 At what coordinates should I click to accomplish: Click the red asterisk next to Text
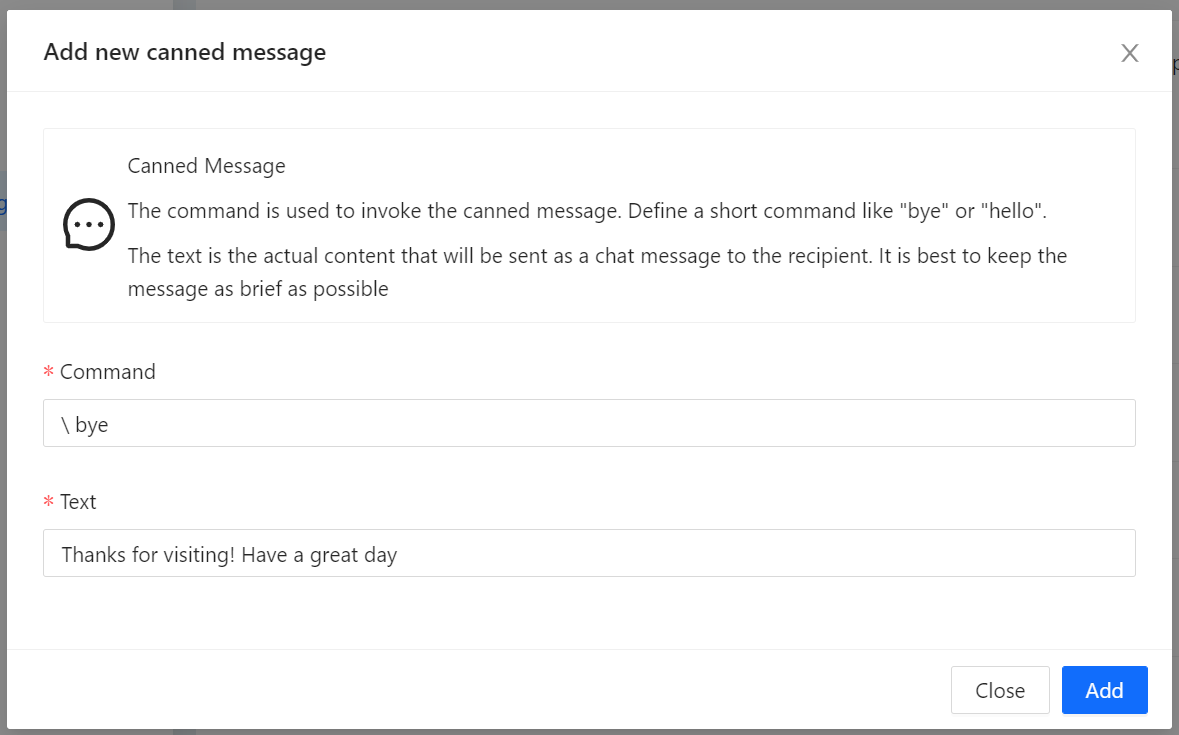pyautogui.click(x=48, y=502)
